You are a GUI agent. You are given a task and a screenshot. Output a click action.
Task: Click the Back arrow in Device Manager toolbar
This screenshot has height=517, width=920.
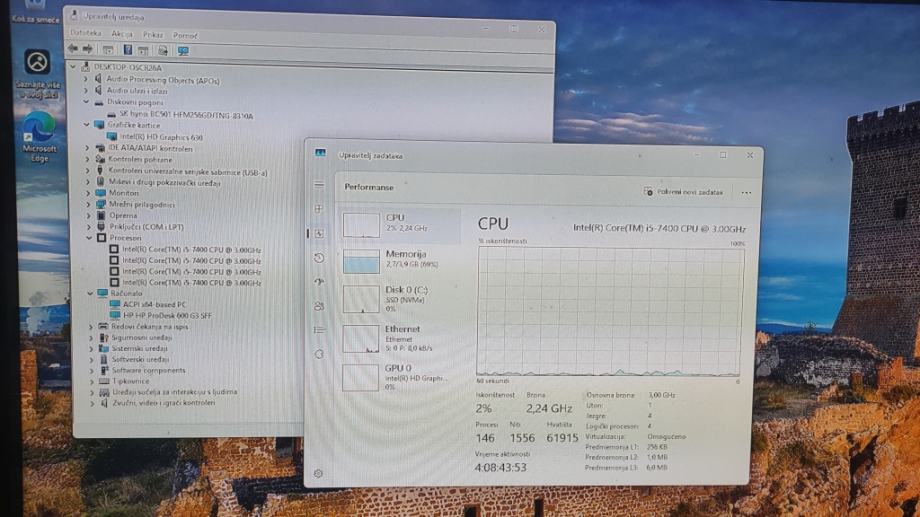tap(73, 49)
